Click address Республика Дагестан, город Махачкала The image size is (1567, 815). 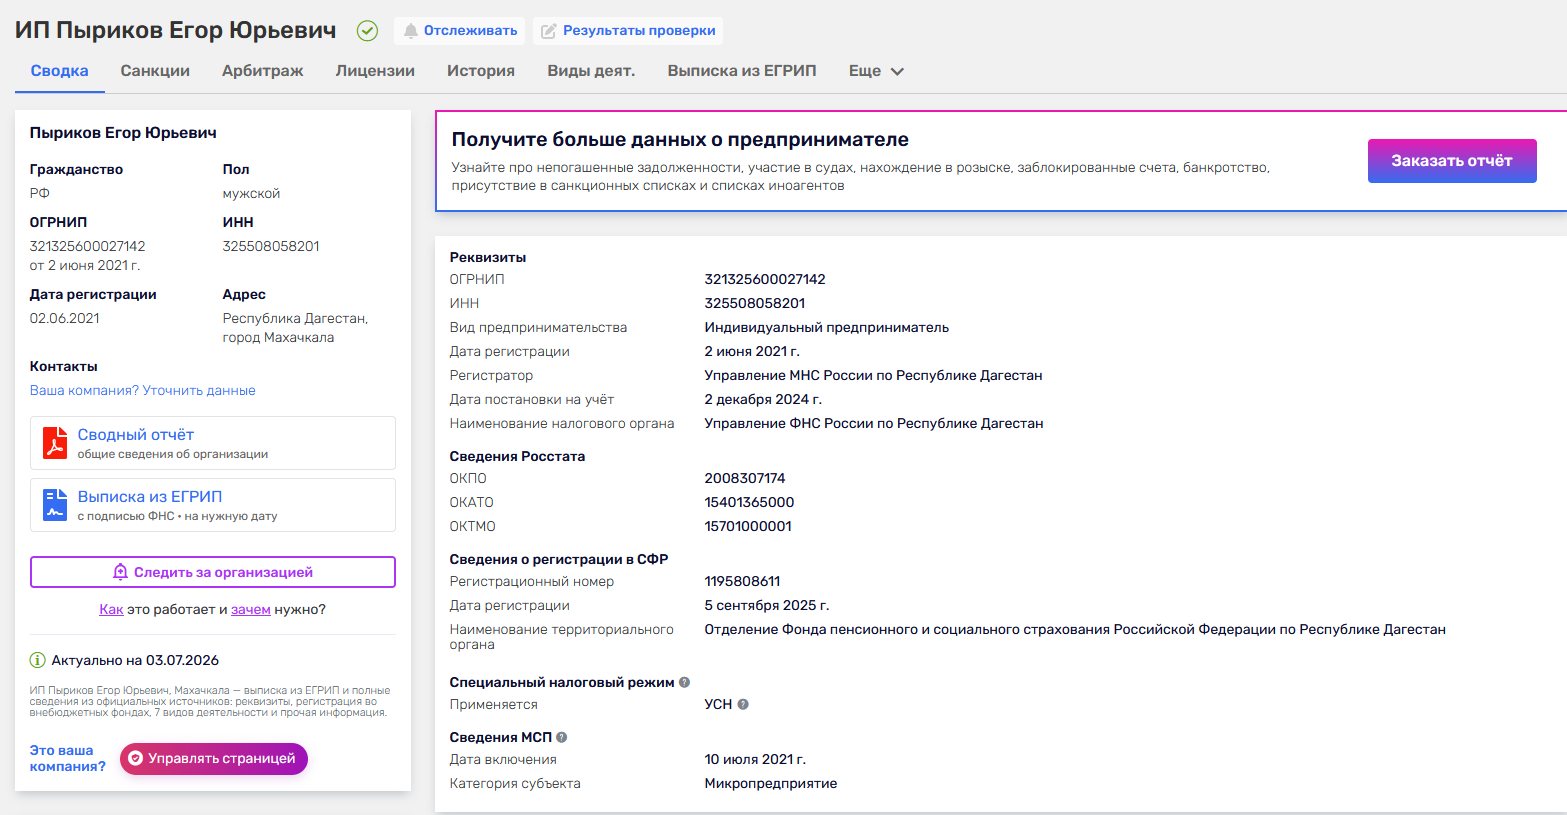click(x=295, y=328)
